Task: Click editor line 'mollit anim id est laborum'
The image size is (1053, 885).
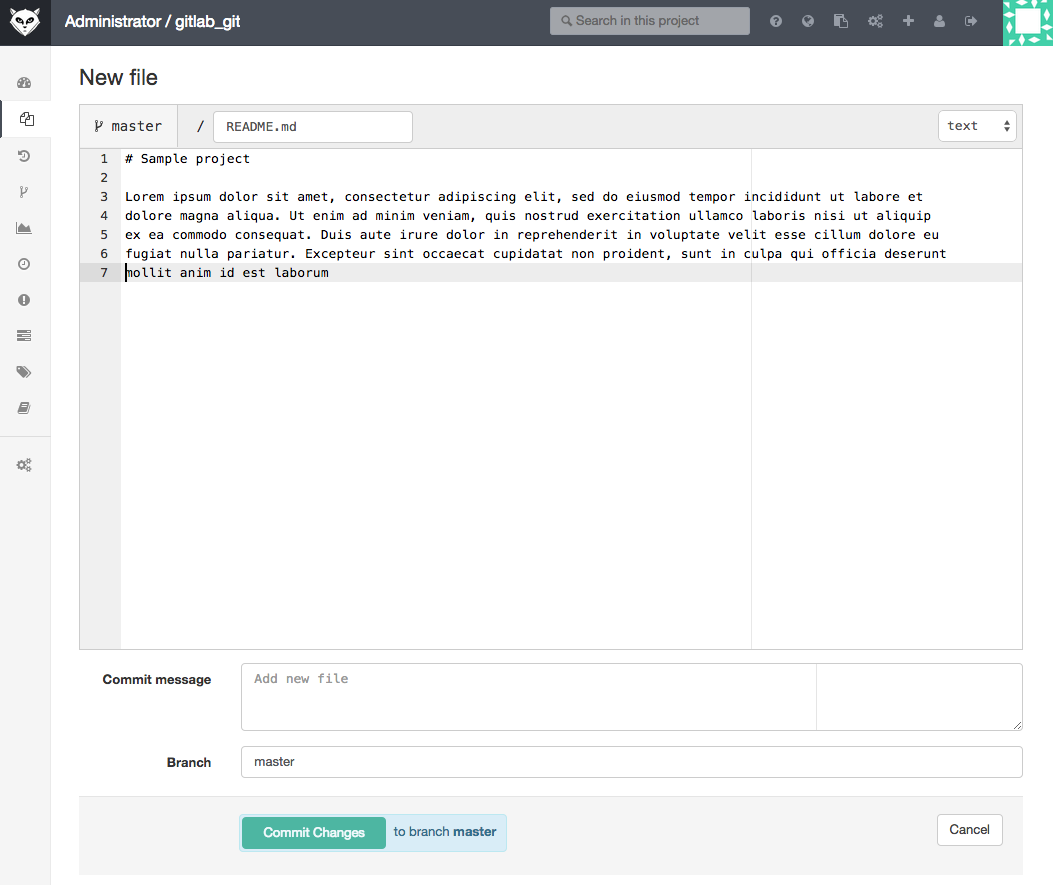Action: [227, 273]
